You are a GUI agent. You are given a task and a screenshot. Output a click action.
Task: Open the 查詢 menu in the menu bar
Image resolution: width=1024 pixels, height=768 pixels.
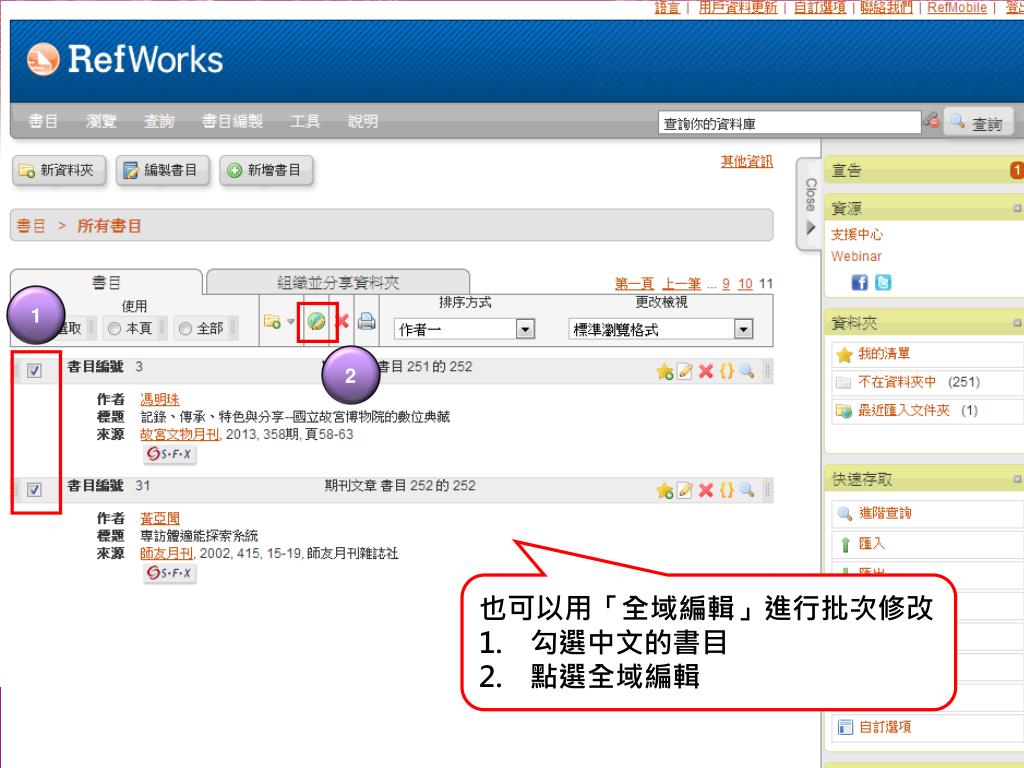click(159, 121)
